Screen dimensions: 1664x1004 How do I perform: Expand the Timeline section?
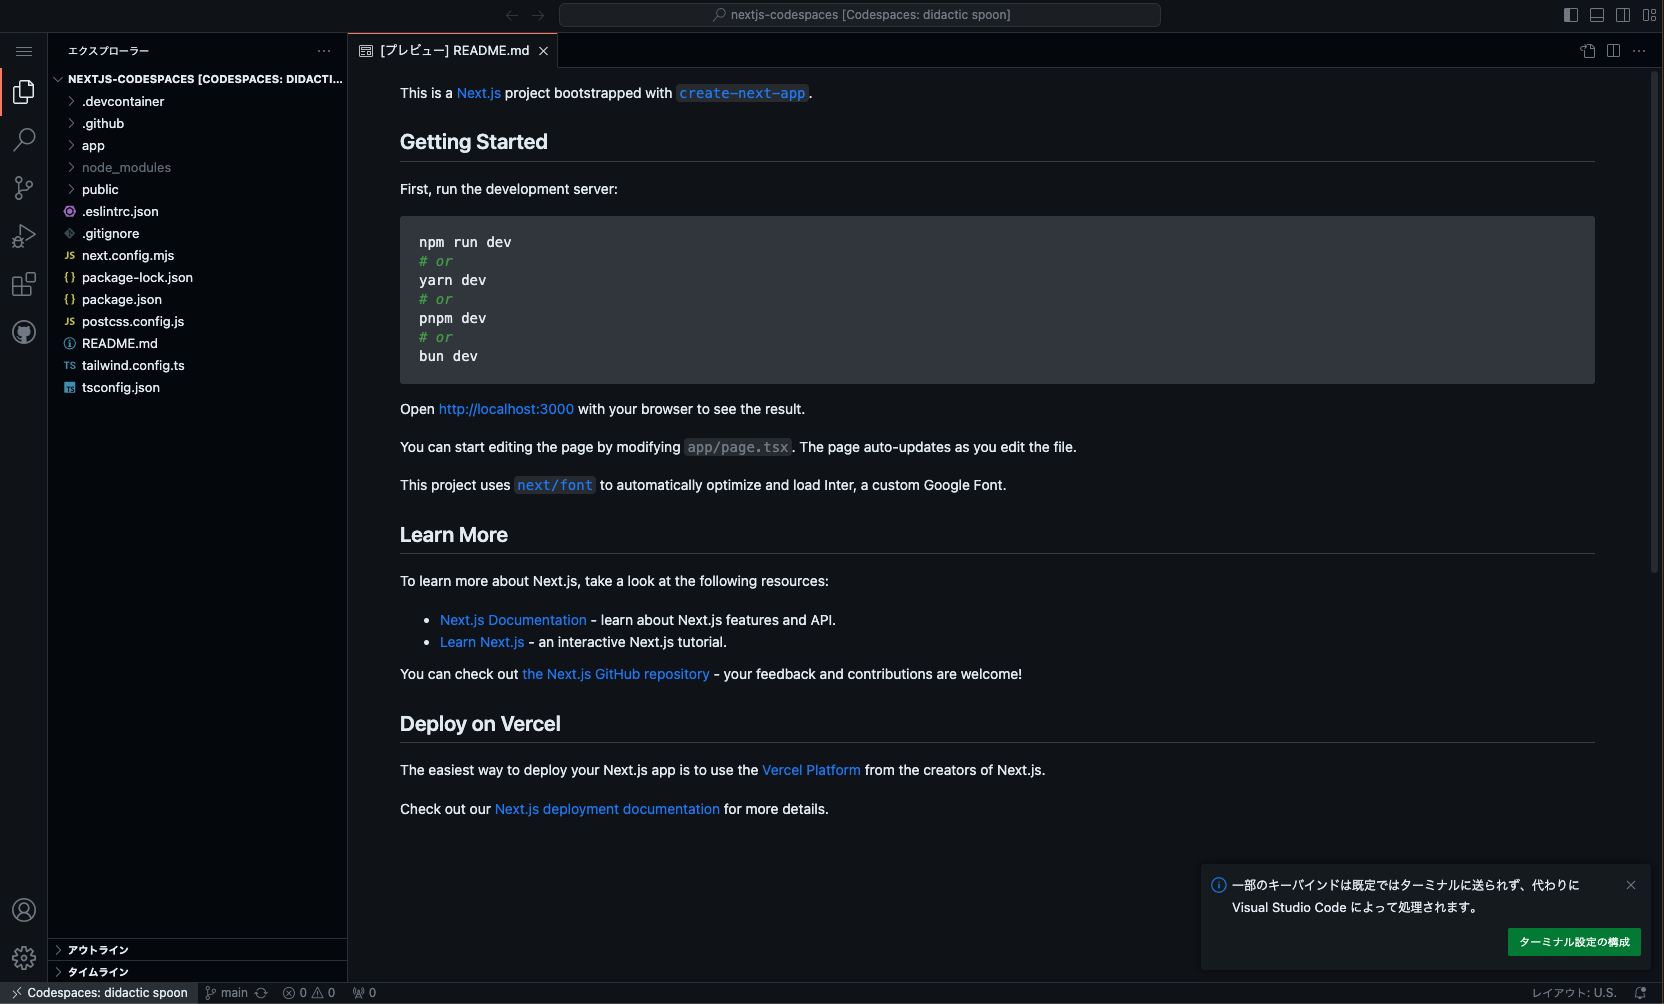point(198,972)
